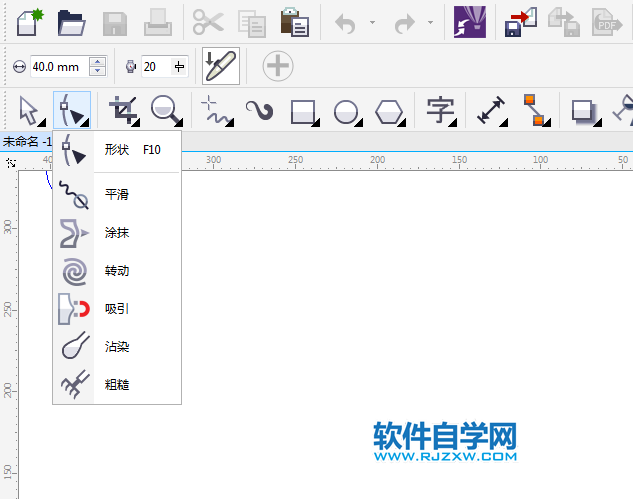Select the Crop tool in the toolbox
633x499 pixels.
tap(124, 109)
